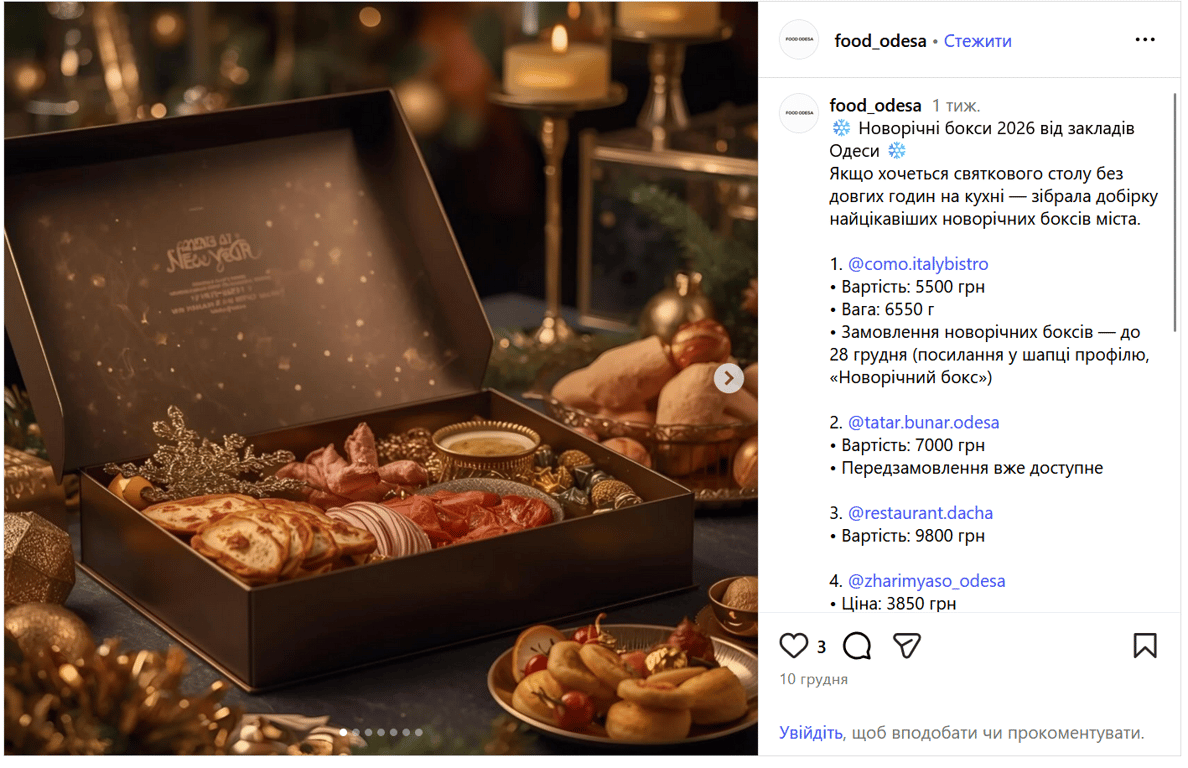Open food_odesa username in header
Screen dimensions: 1188x768
(880, 41)
